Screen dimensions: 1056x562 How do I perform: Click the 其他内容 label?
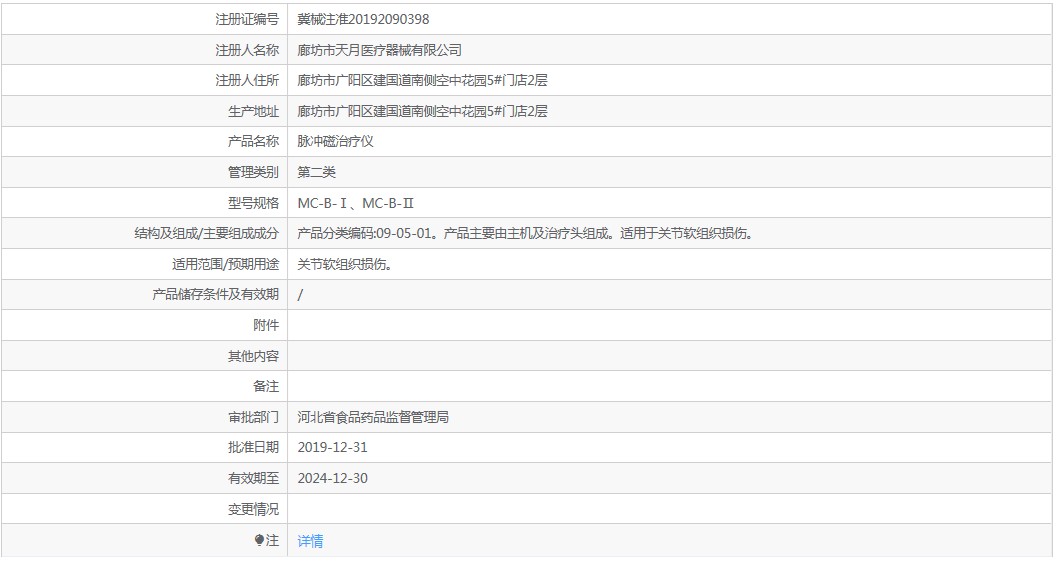[253, 356]
